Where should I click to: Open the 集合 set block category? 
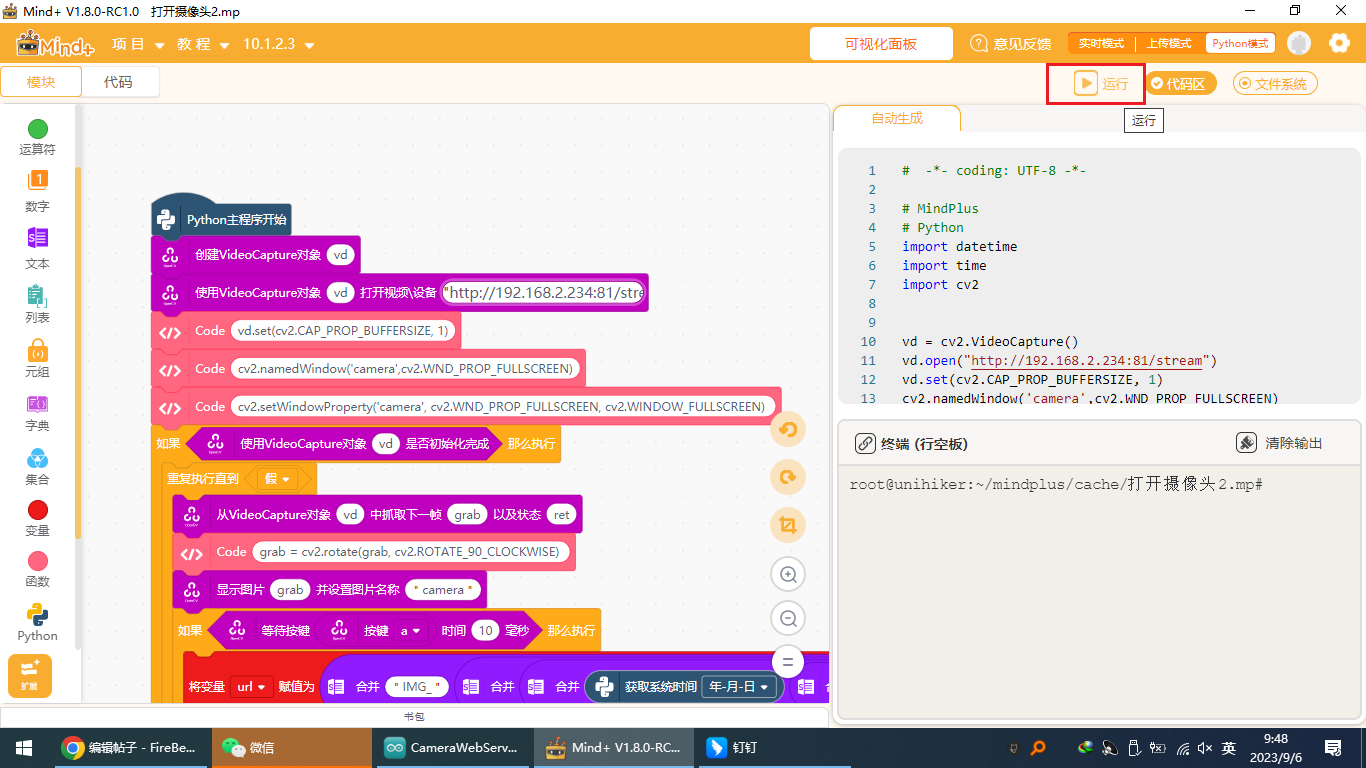pos(37,467)
